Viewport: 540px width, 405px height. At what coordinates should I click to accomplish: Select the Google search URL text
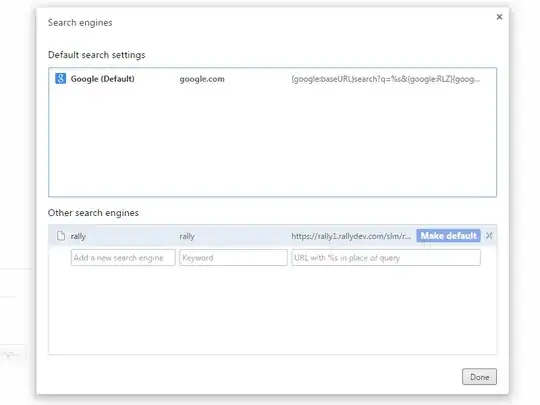(385, 79)
